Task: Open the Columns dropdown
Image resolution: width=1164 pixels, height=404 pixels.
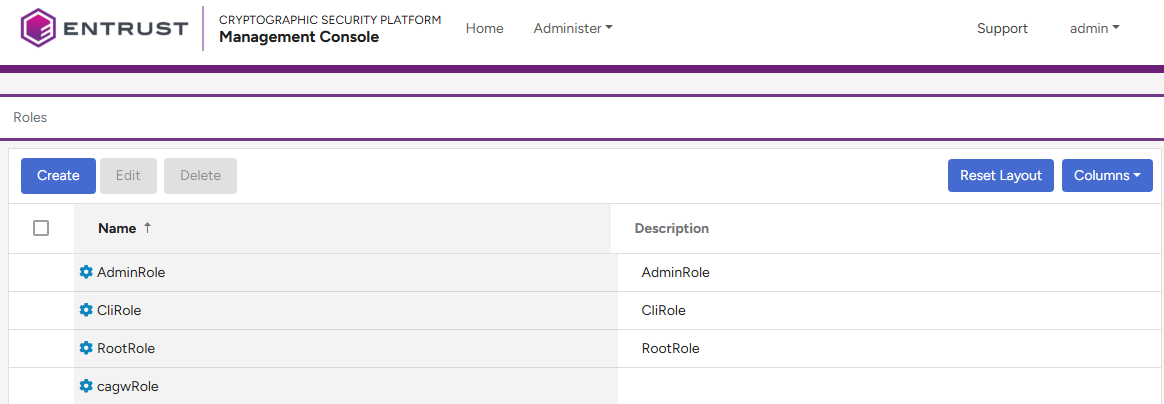Action: point(1106,175)
